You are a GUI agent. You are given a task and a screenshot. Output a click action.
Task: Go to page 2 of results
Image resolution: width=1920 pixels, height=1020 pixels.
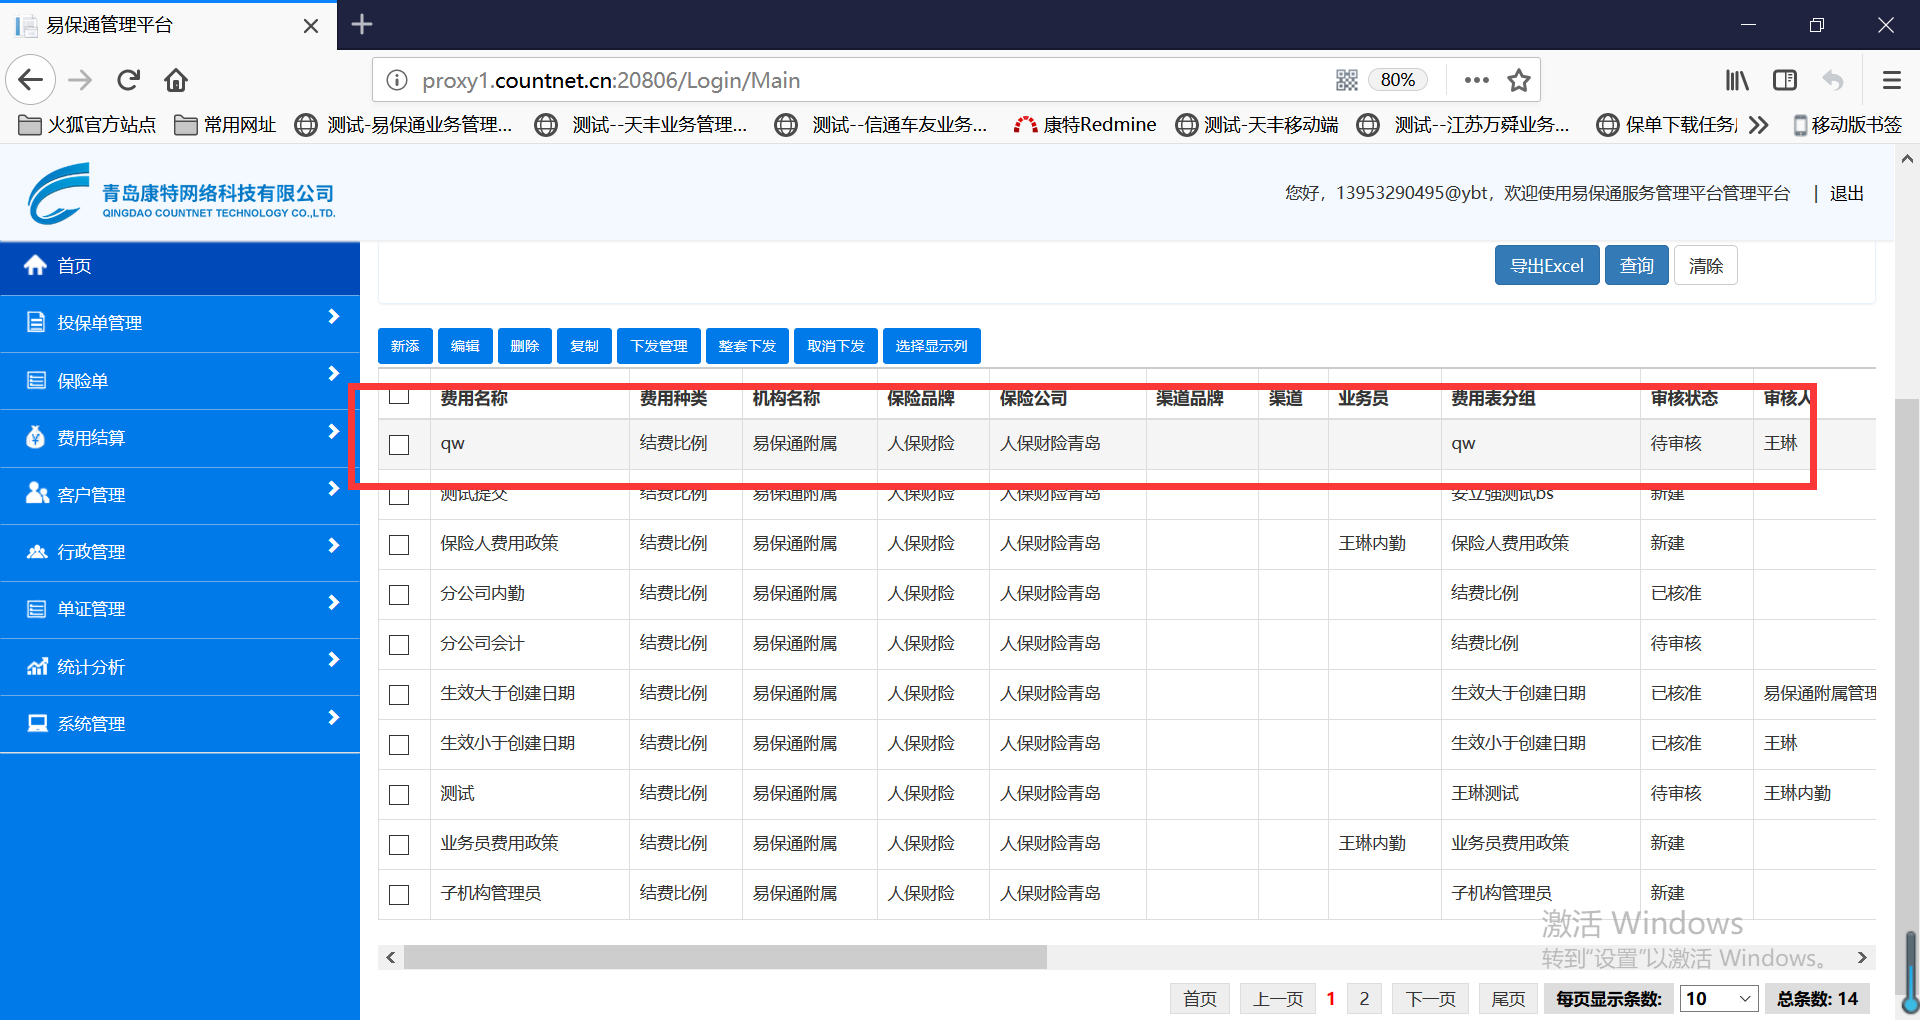[1364, 998]
